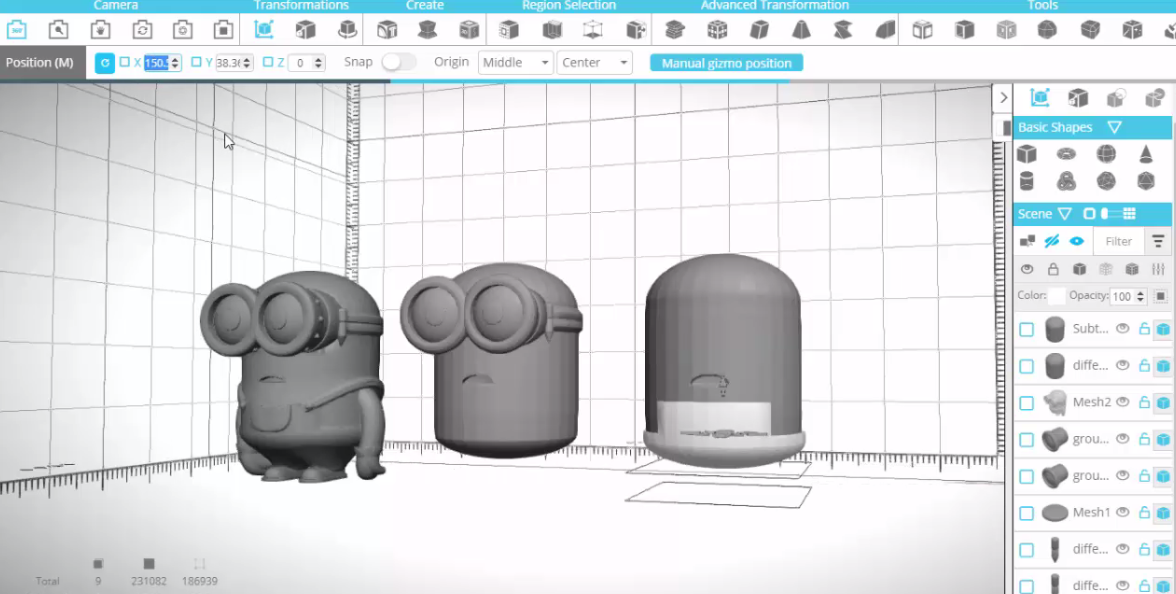
Task: Select the 360 view camera icon
Action: click(x=16, y=30)
